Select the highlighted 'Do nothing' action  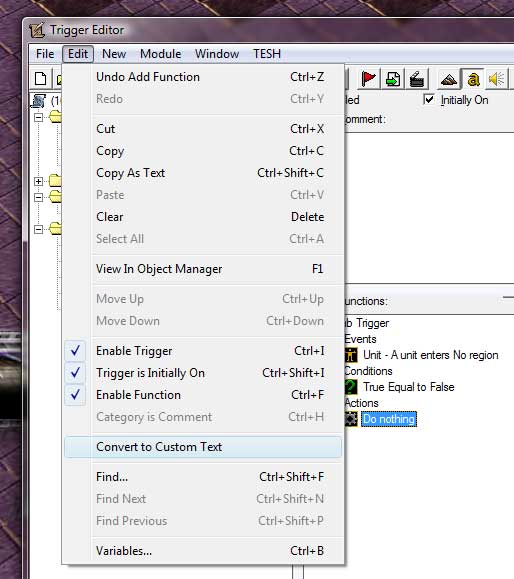tap(389, 419)
